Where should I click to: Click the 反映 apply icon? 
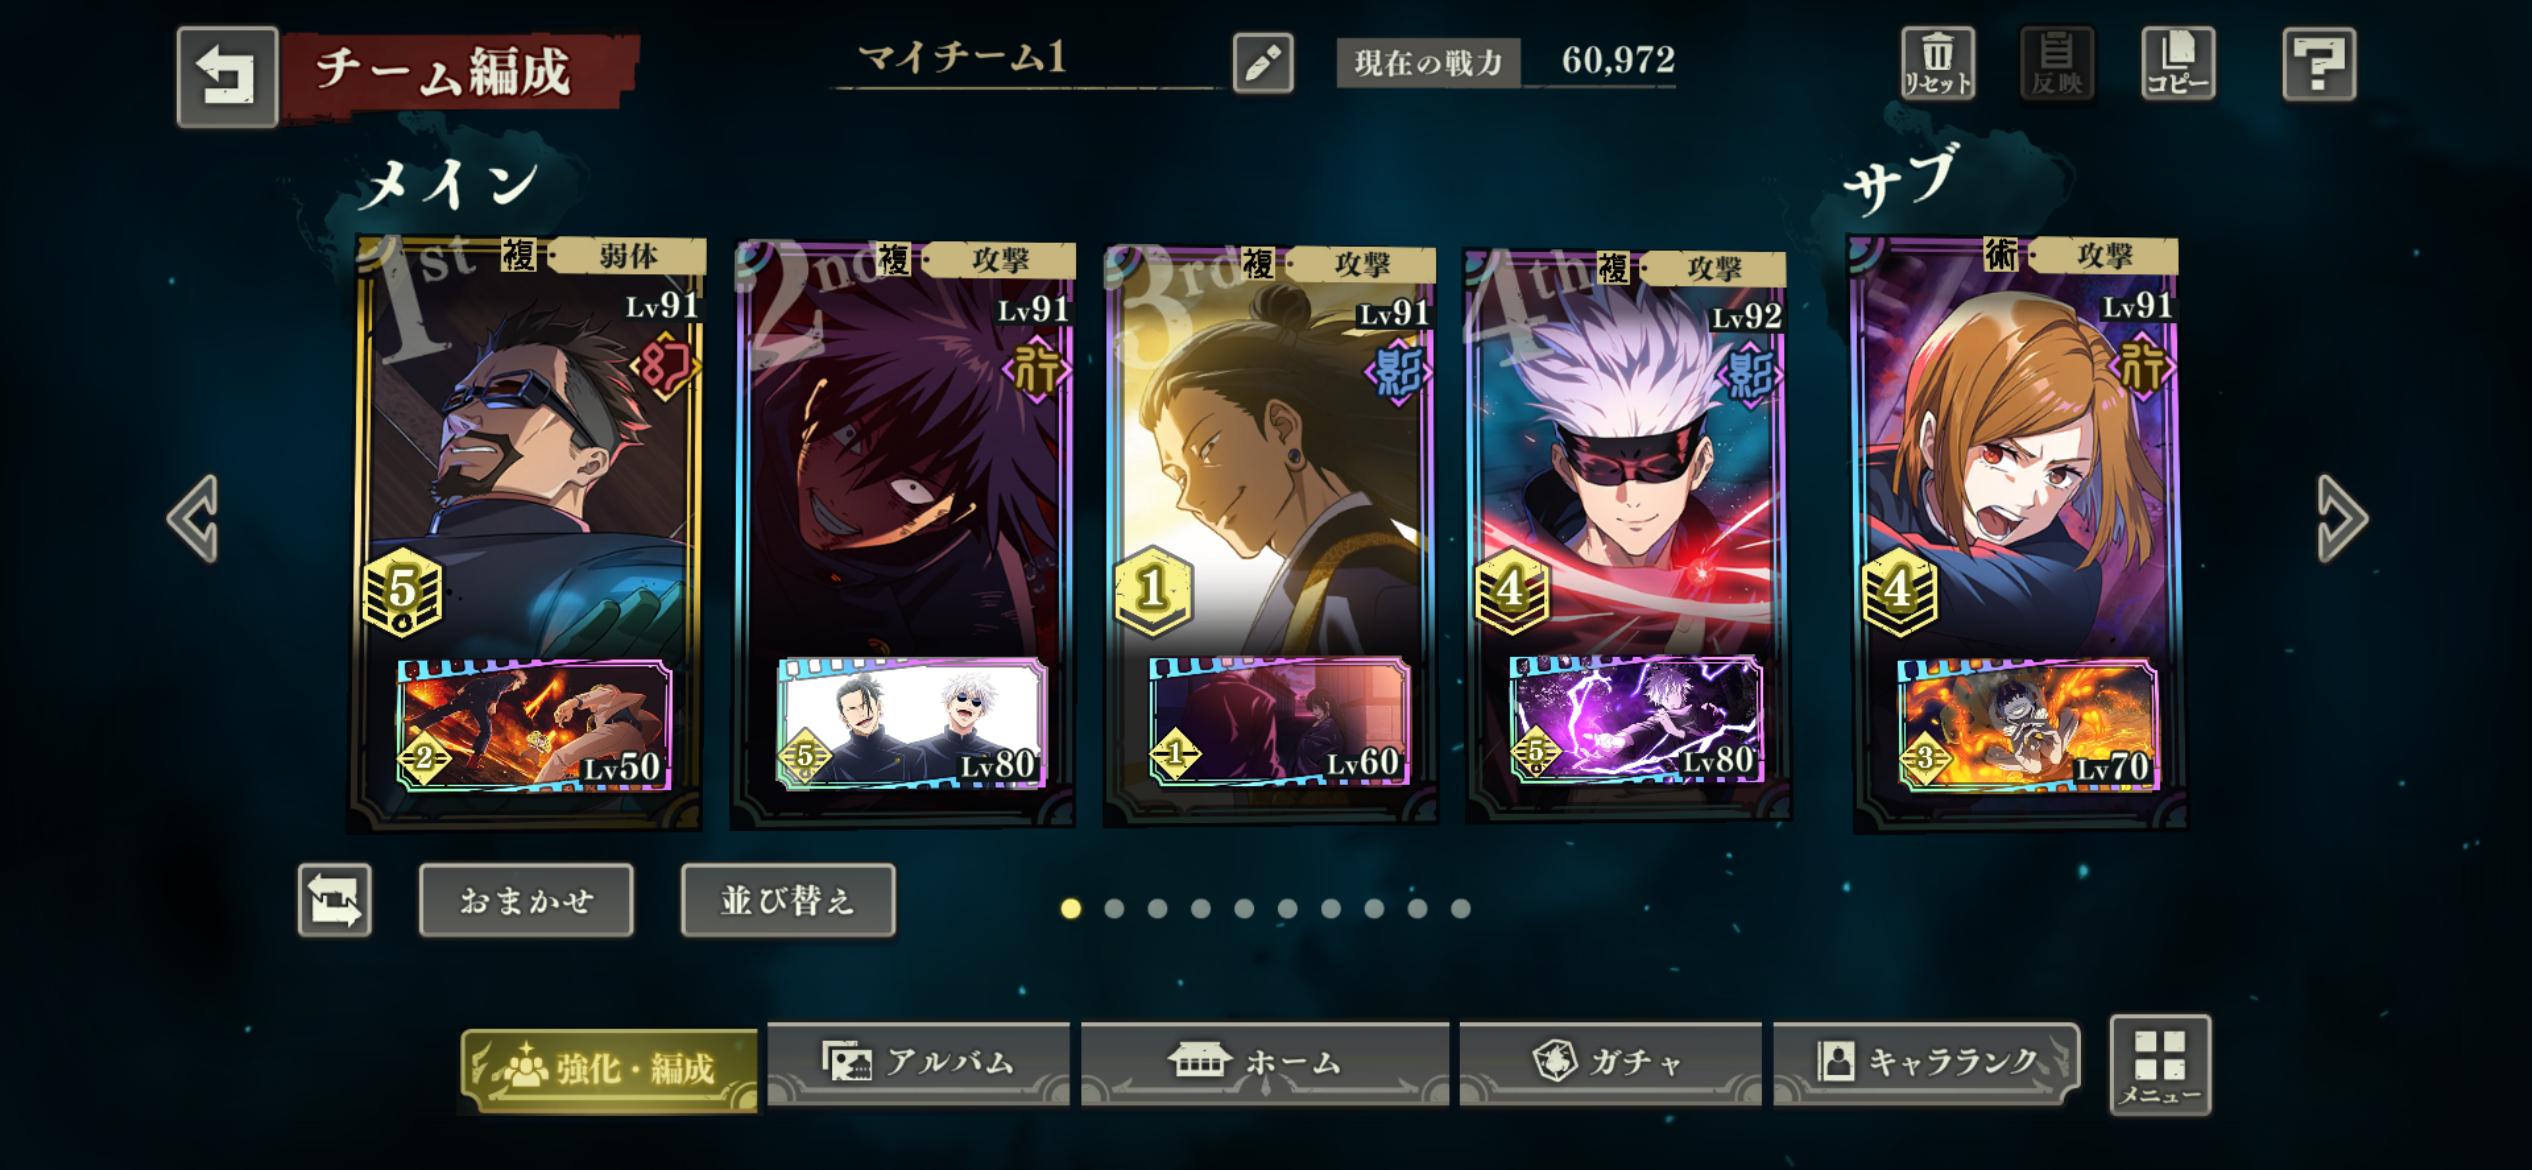click(2057, 64)
